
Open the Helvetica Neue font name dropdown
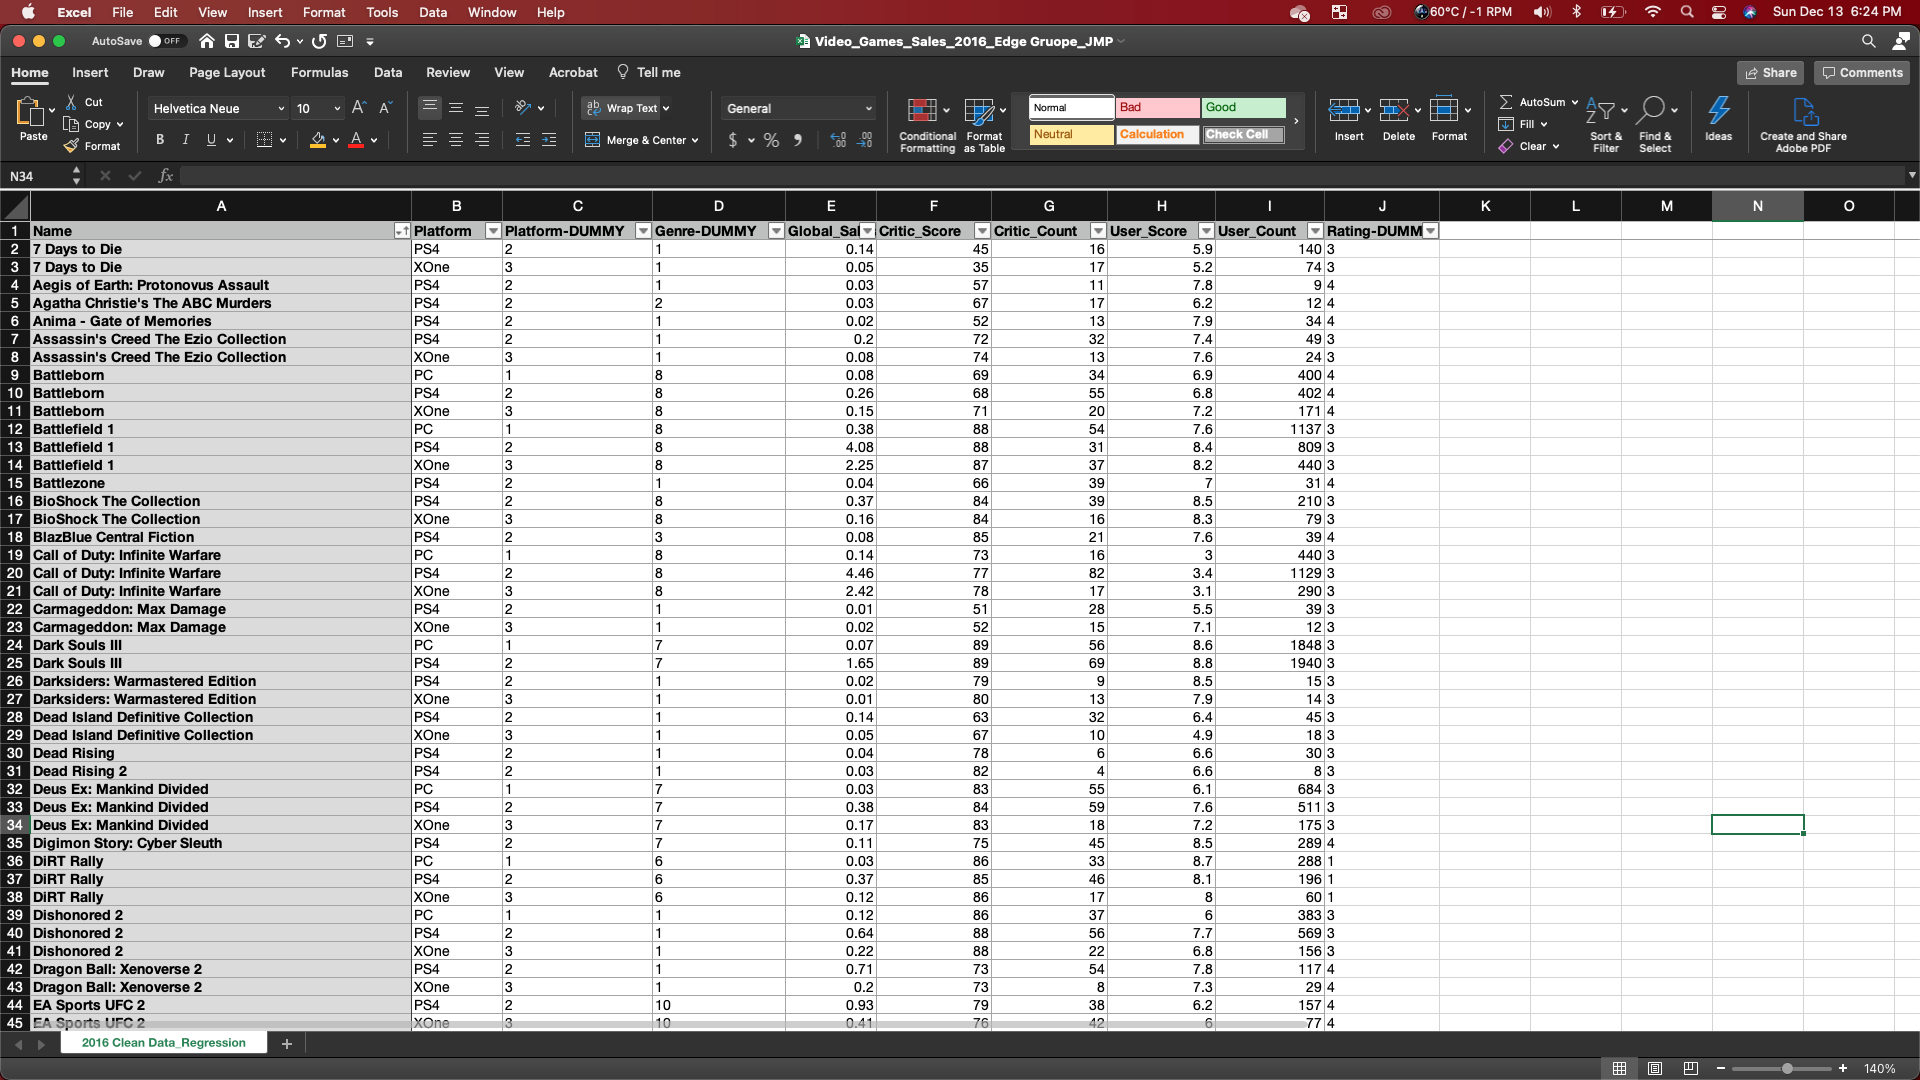coord(280,108)
